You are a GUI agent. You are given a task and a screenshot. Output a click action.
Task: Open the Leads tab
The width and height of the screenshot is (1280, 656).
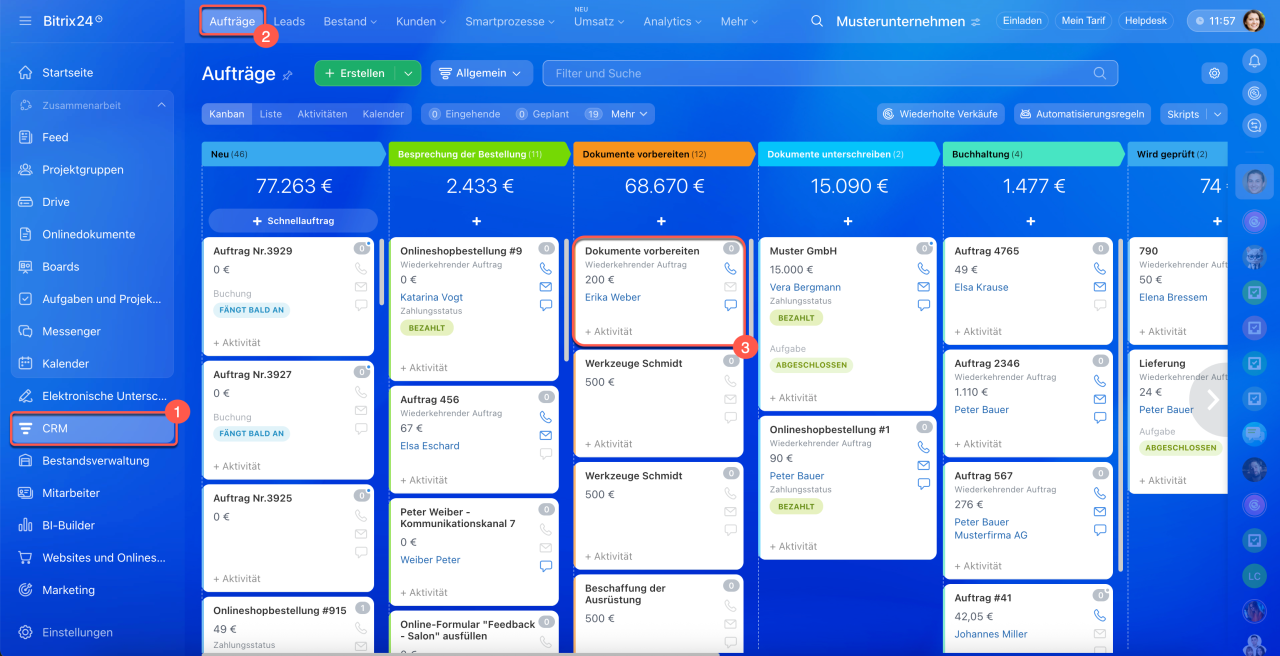(289, 21)
